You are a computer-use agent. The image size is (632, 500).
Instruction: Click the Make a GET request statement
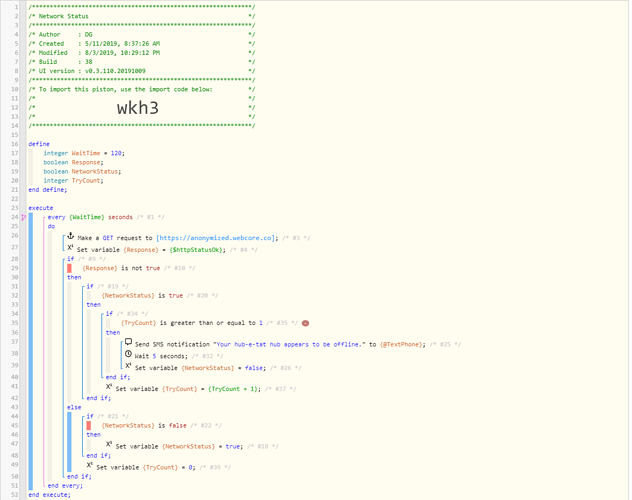pos(178,238)
